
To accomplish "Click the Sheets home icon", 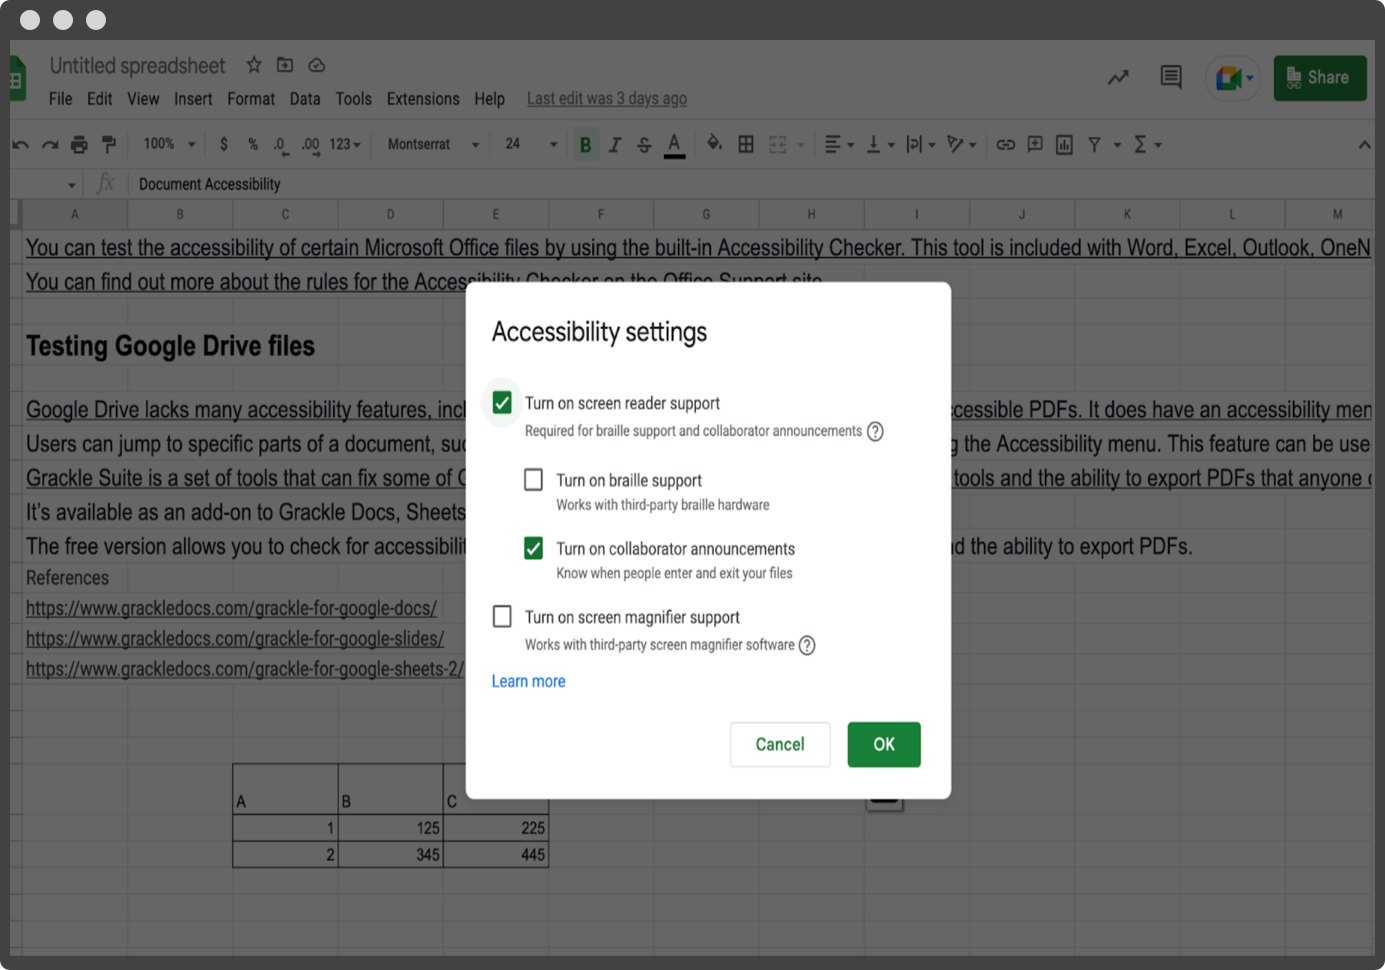I will click(x=17, y=78).
